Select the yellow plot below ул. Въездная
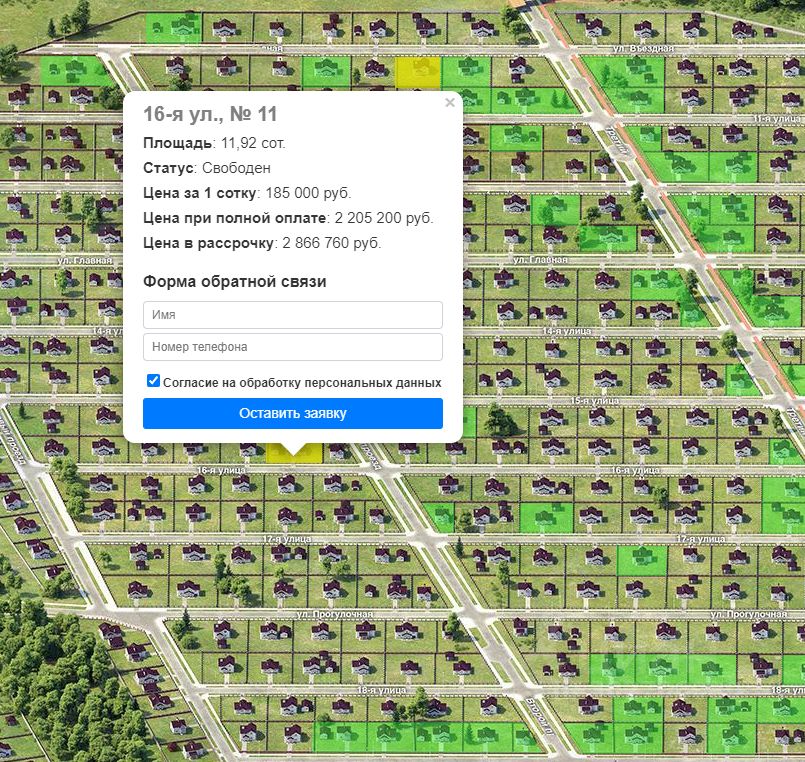 pos(418,71)
